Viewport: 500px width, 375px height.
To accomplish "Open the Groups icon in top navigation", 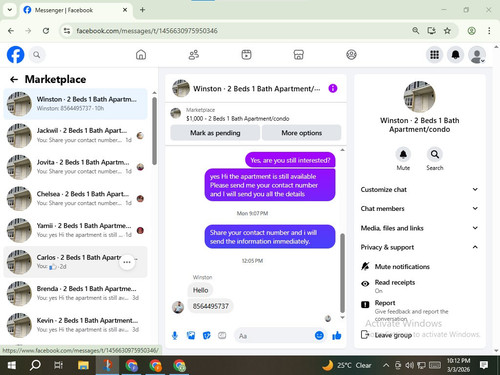I will (x=351, y=55).
